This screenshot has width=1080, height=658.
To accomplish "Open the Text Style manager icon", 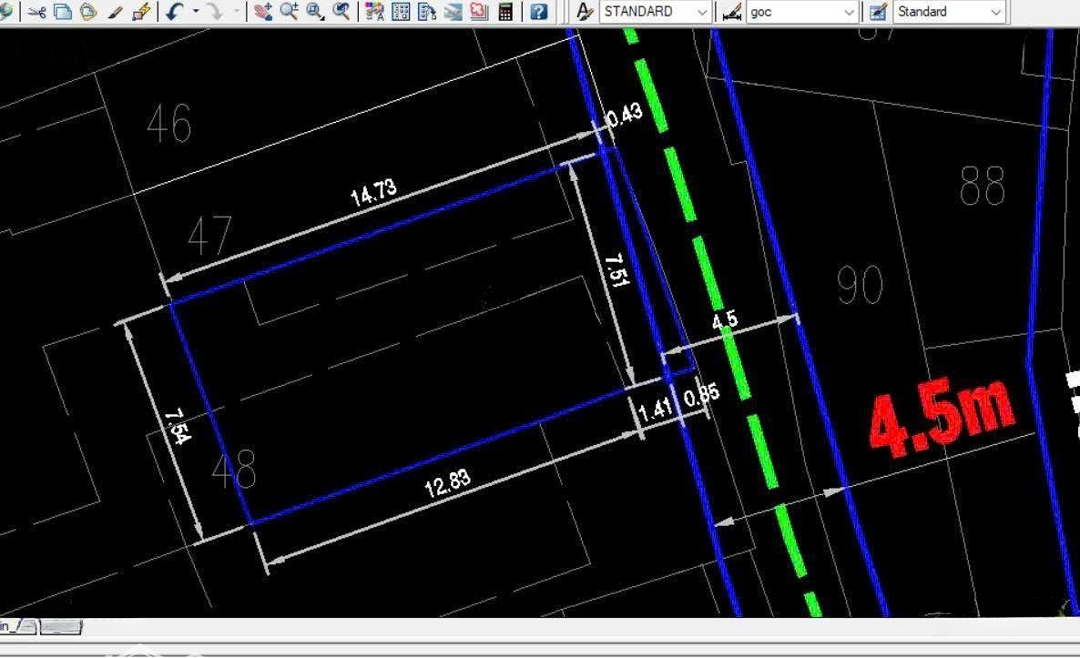I will click(x=585, y=12).
